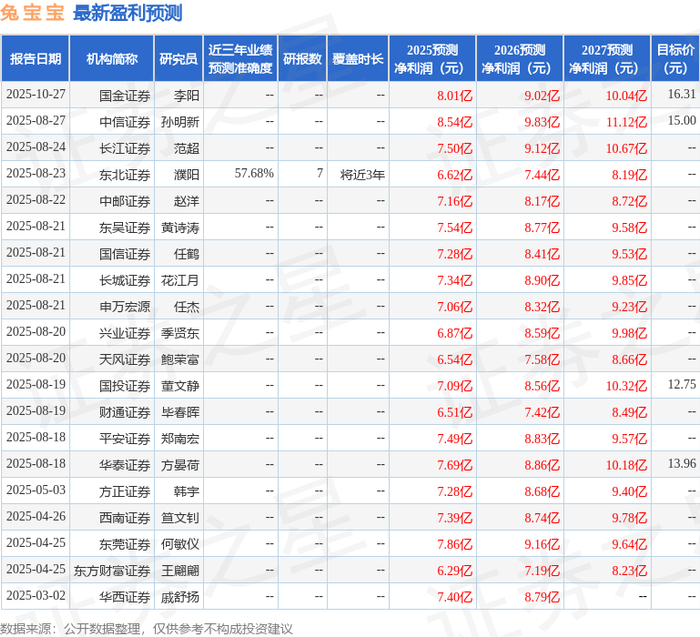The image size is (700, 637).
Task: Click researcher name 方晏荷
Action: click(x=180, y=465)
